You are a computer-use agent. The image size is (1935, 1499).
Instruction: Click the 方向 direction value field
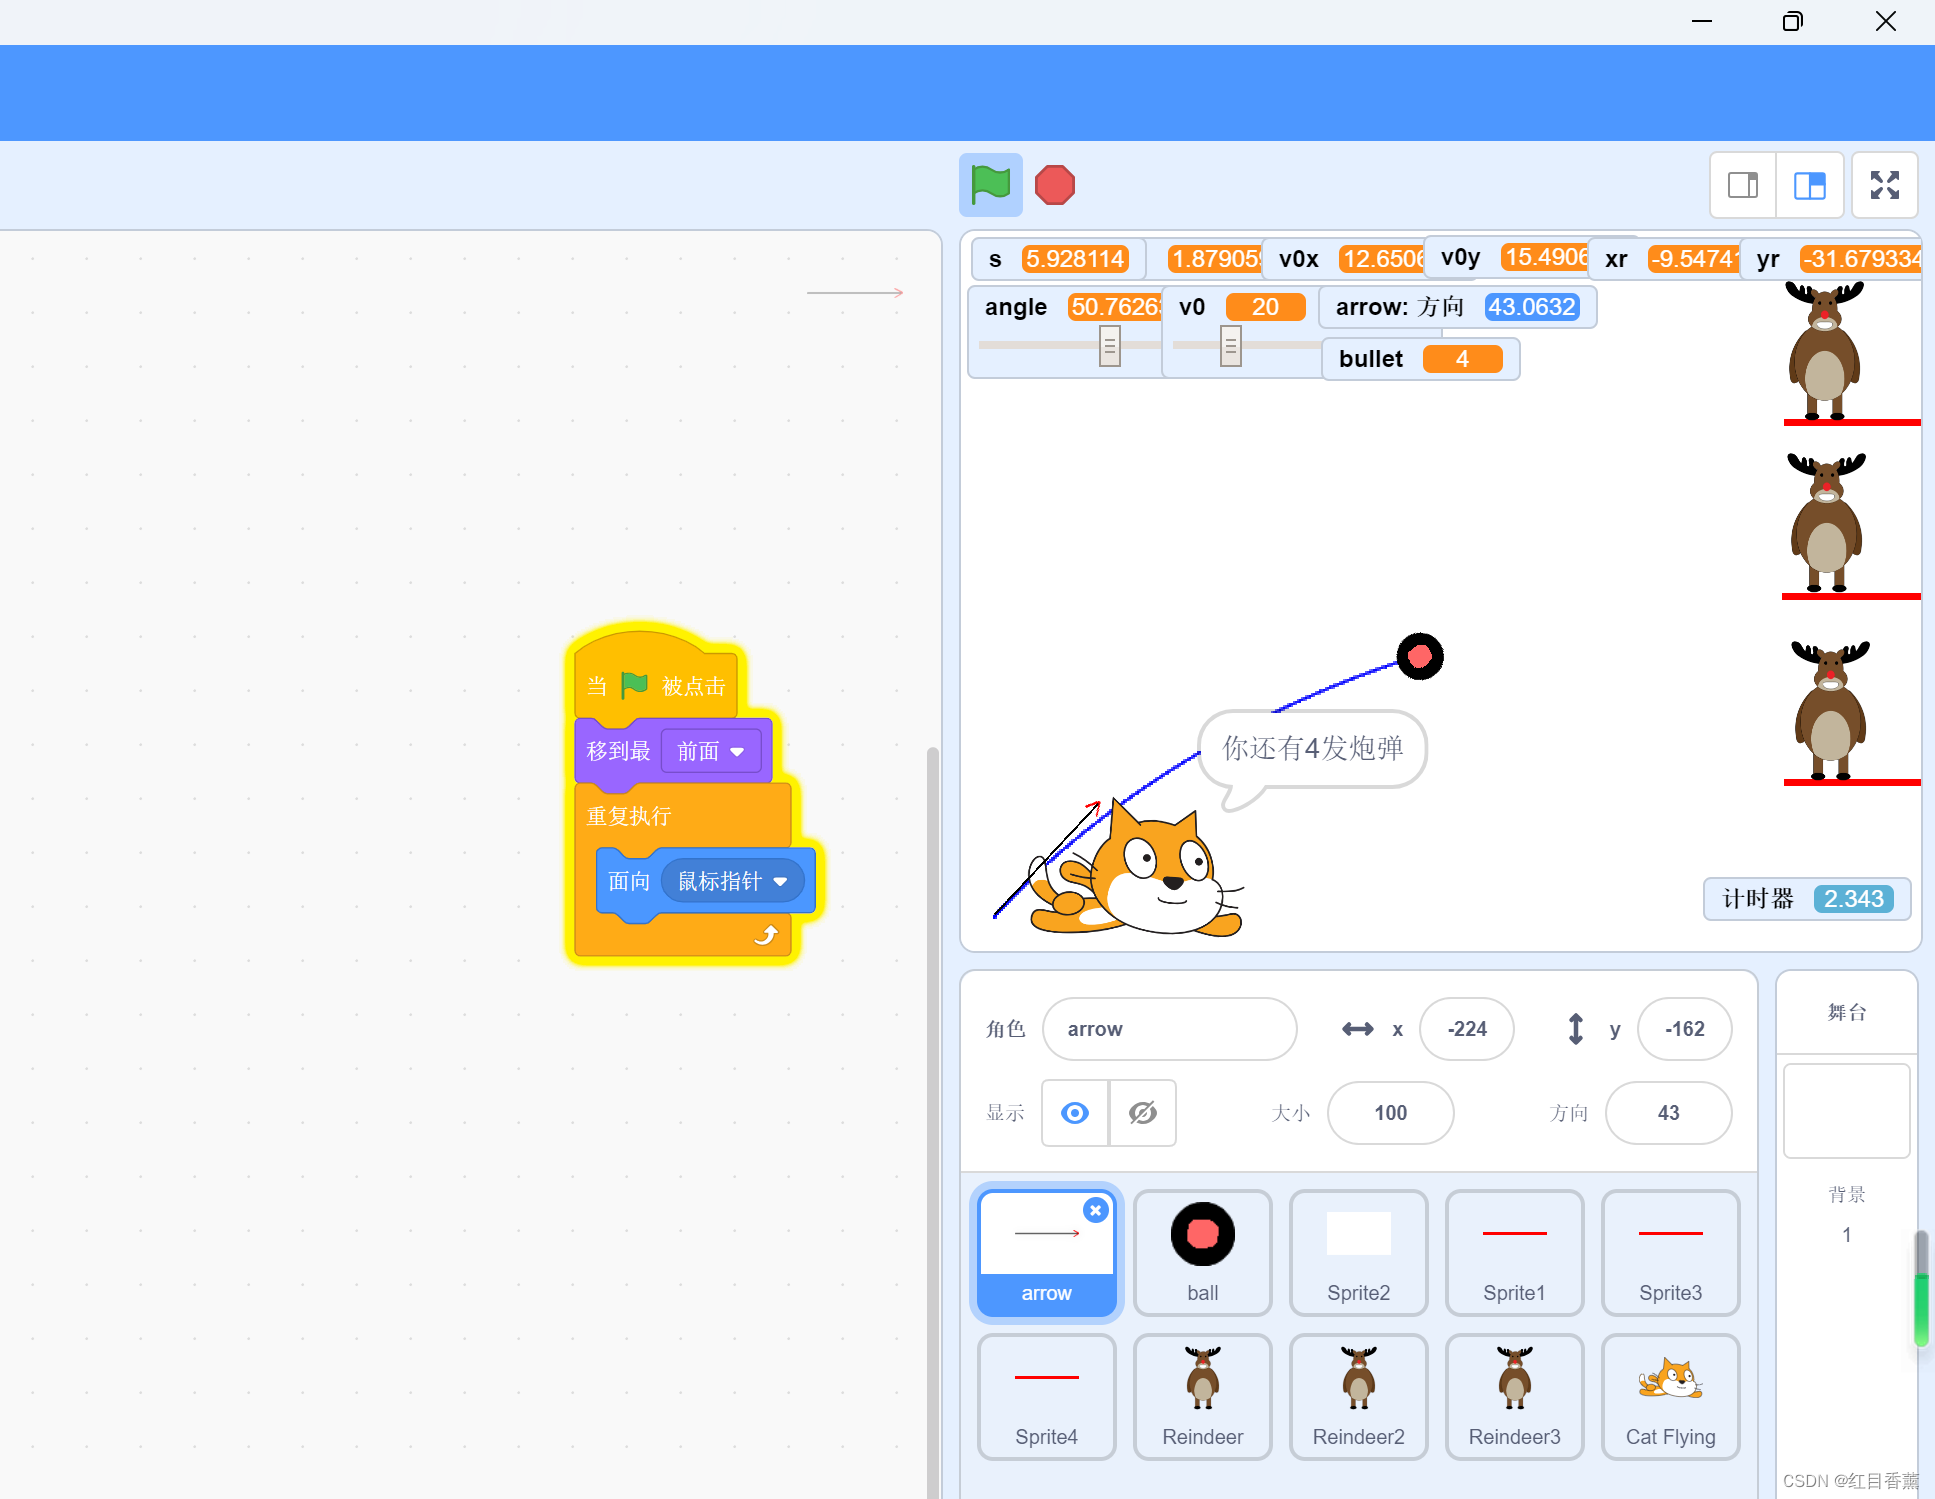pos(1667,1113)
